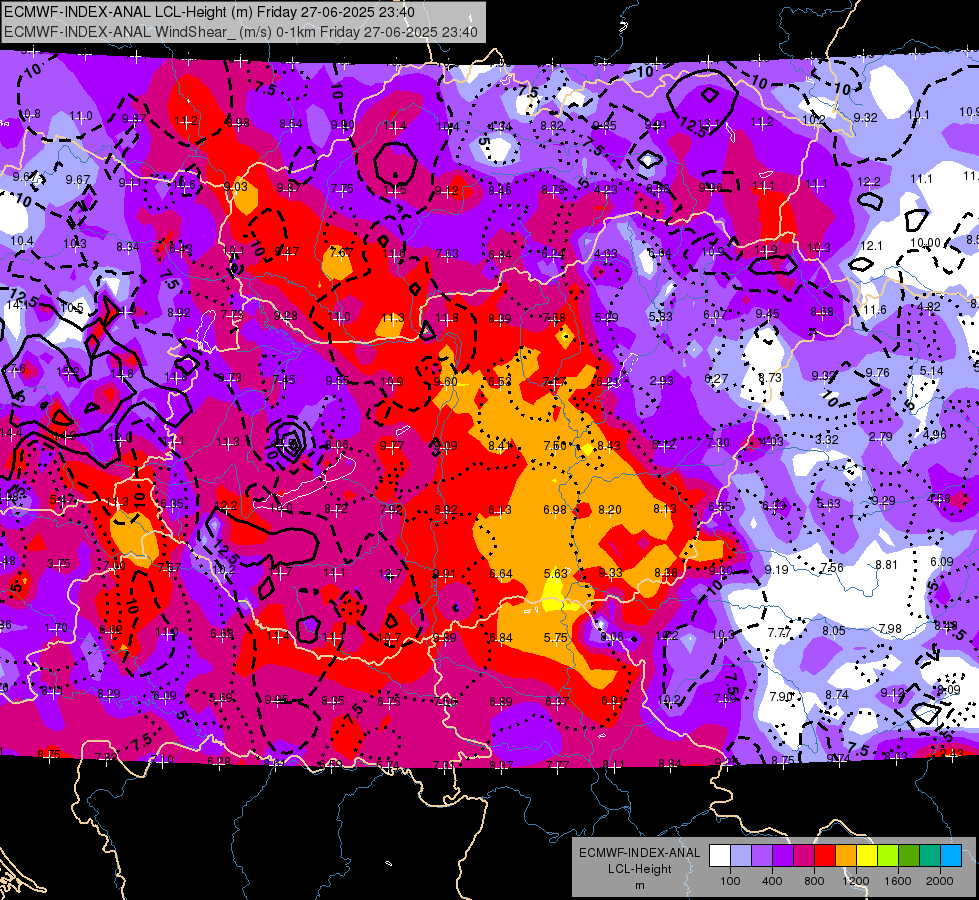Click the map value 7.90
The image size is (979, 900).
tap(781, 696)
